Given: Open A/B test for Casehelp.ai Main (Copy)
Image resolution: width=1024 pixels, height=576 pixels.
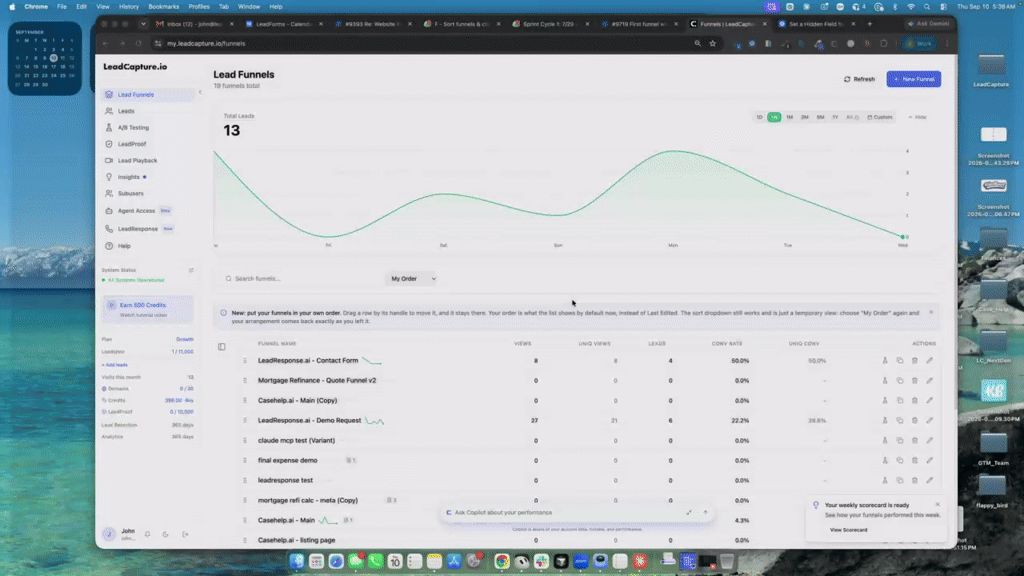Looking at the screenshot, I should [885, 400].
